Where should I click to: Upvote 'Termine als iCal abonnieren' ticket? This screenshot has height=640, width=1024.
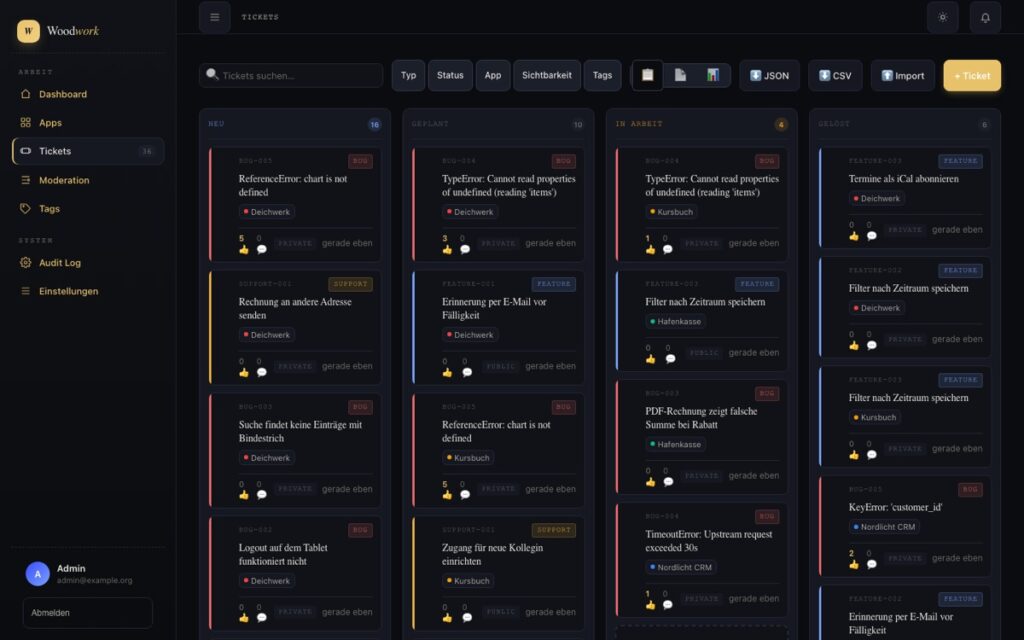pyautogui.click(x=854, y=231)
